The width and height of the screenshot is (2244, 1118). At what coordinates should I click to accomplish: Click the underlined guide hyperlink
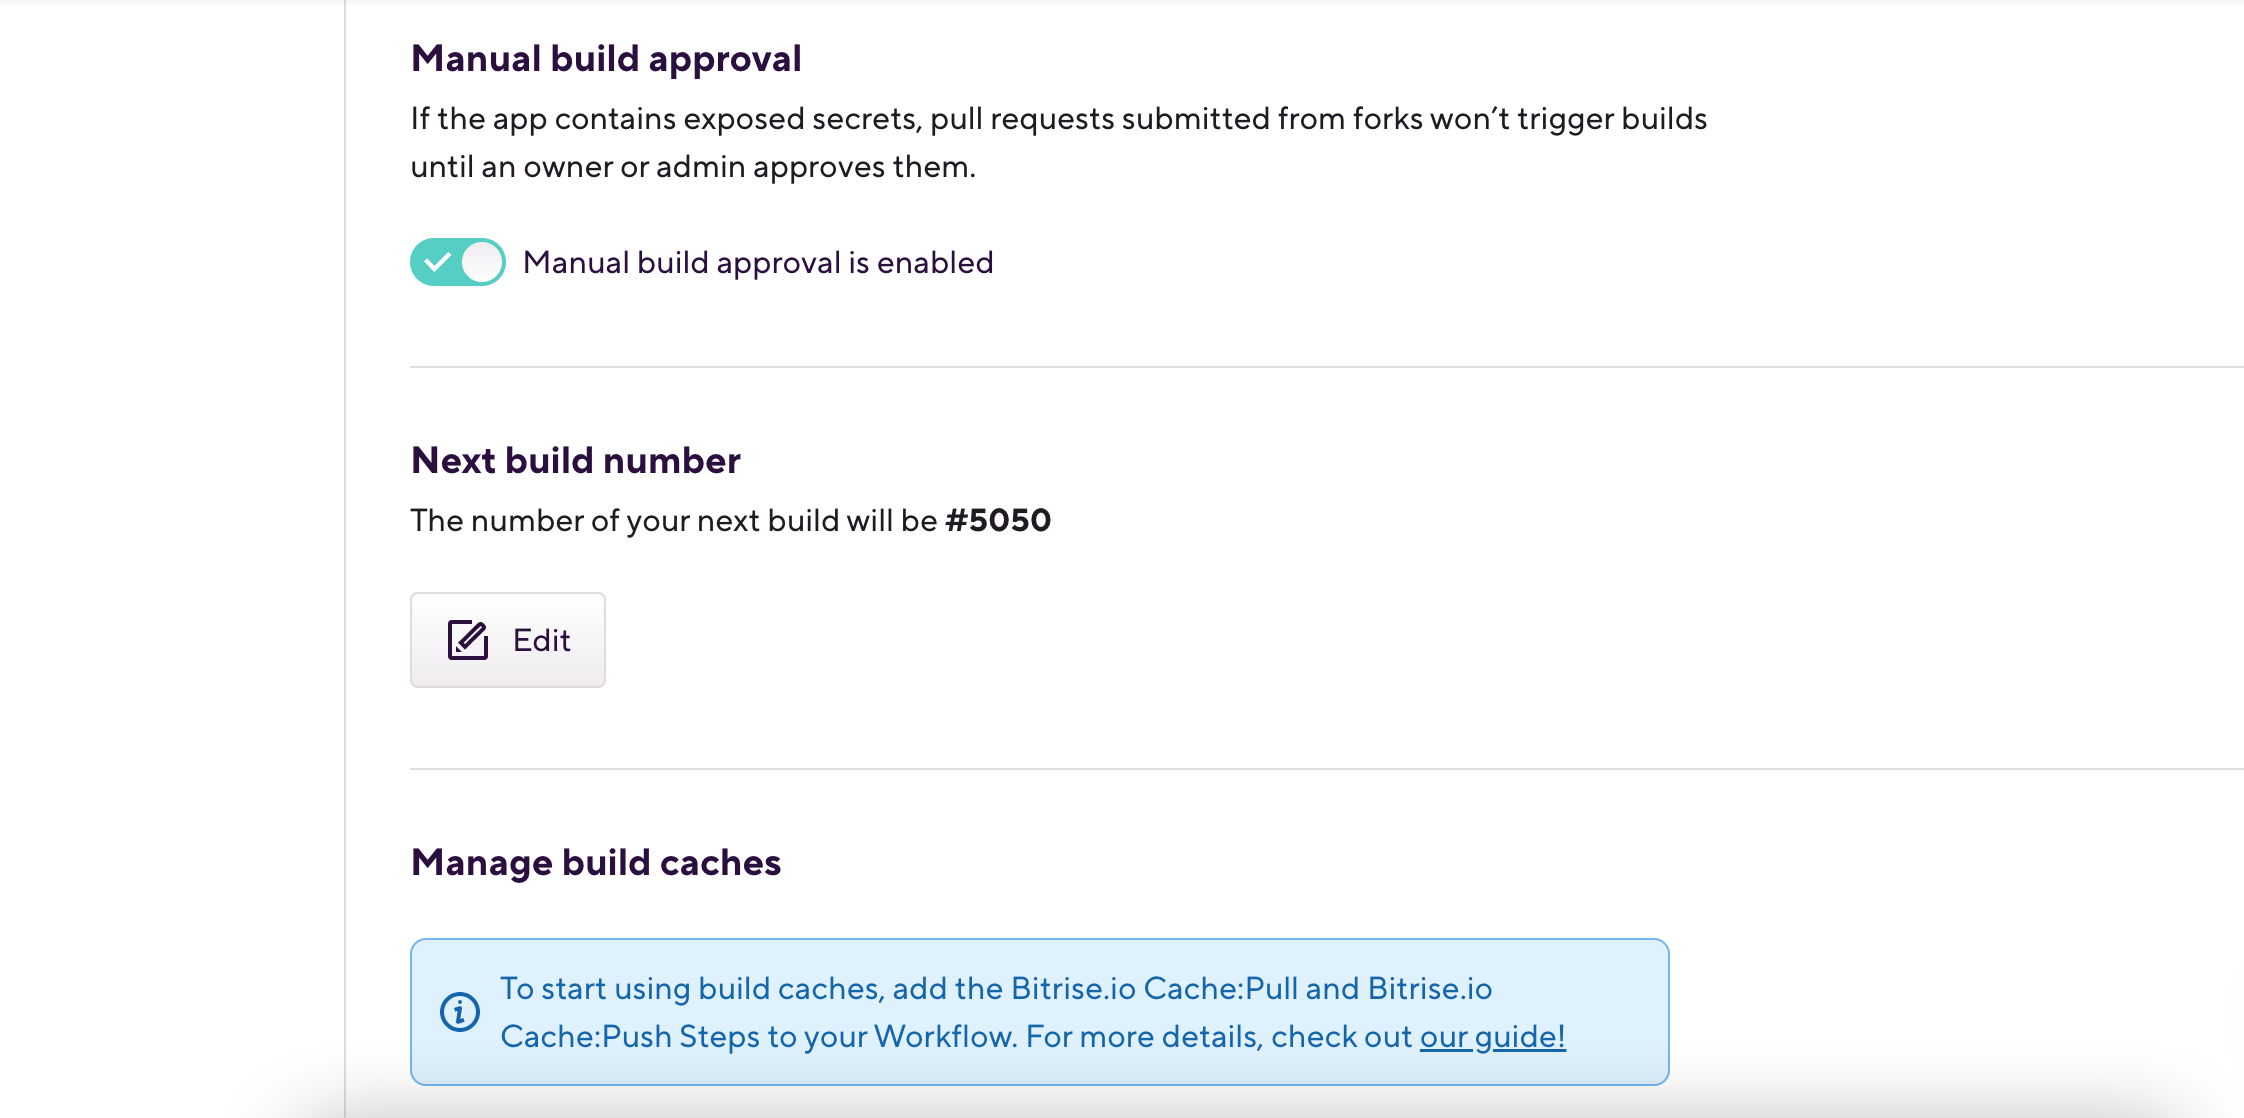(1491, 1037)
